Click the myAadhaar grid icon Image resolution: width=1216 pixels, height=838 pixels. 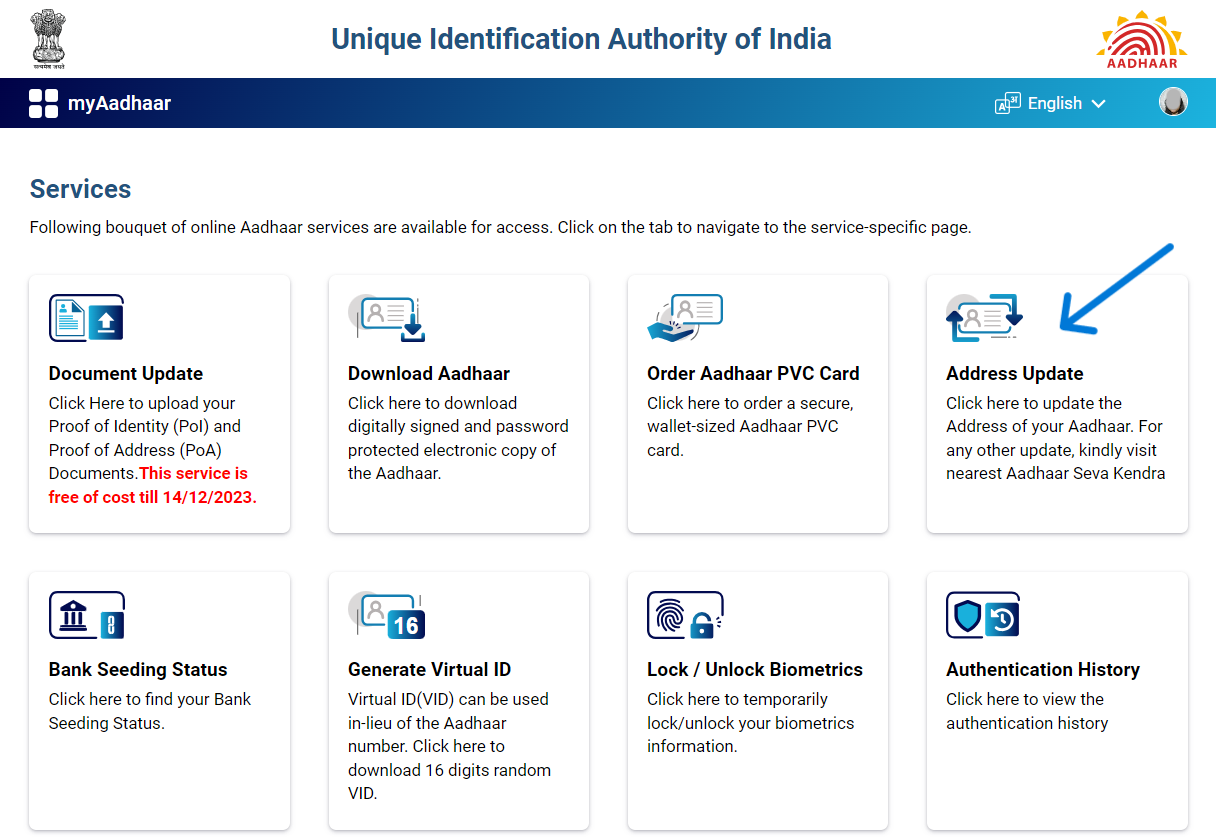click(43, 102)
